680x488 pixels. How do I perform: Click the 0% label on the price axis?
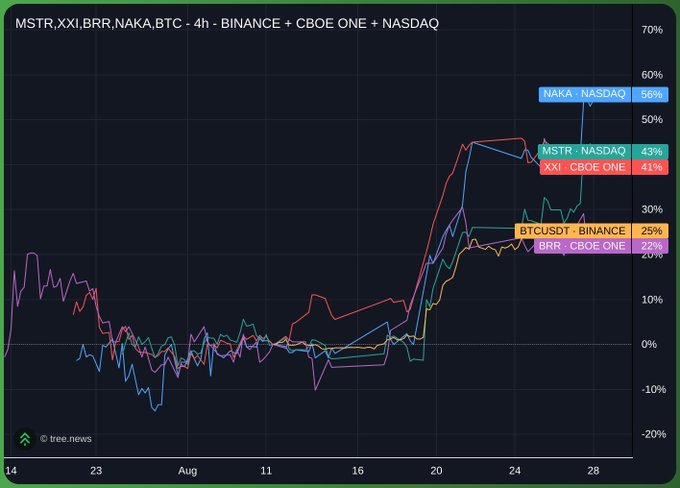(649, 344)
